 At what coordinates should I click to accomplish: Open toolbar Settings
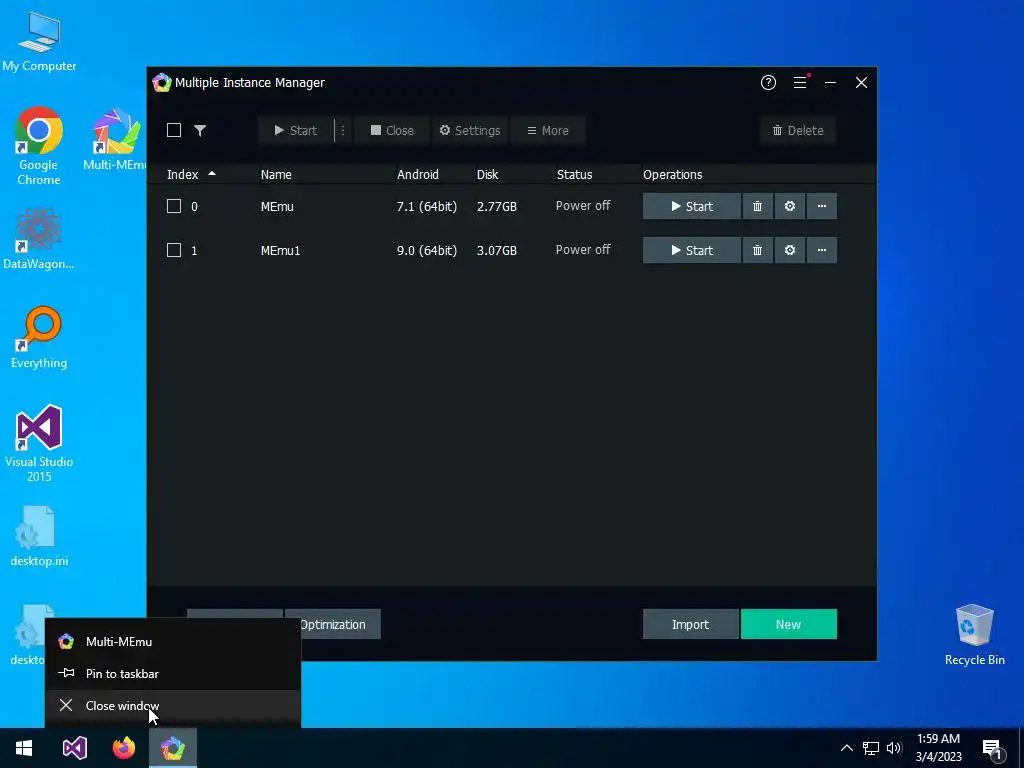470,130
